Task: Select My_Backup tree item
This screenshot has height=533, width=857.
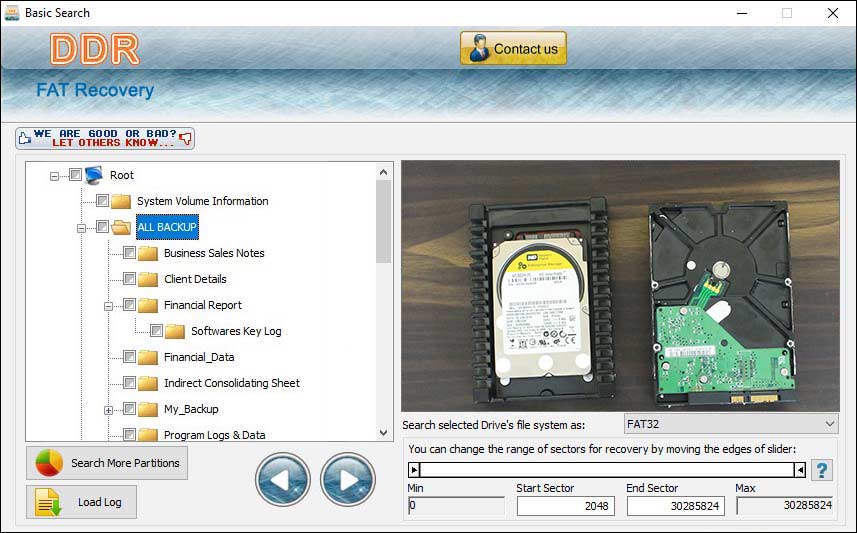Action: click(191, 409)
